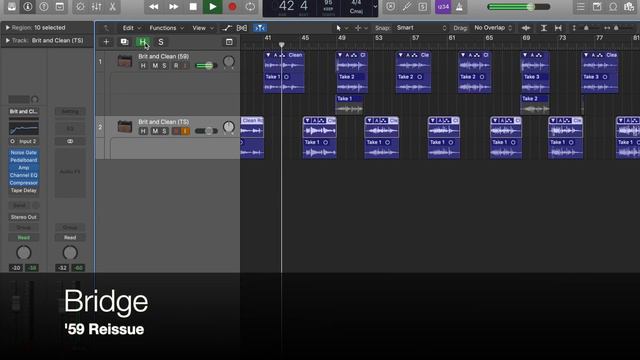Image resolution: width=640 pixels, height=360 pixels.
Task: Hide the Brit and Clean (TS) track
Action: 143,131
